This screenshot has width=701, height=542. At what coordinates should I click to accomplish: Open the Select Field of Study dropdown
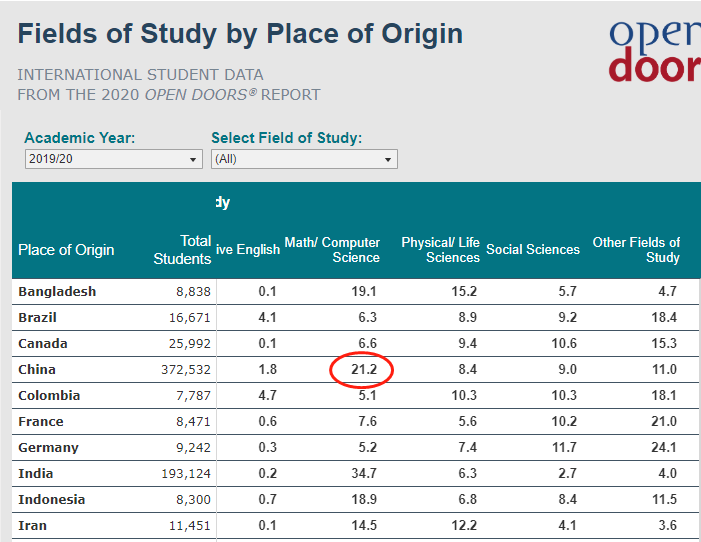coord(303,159)
